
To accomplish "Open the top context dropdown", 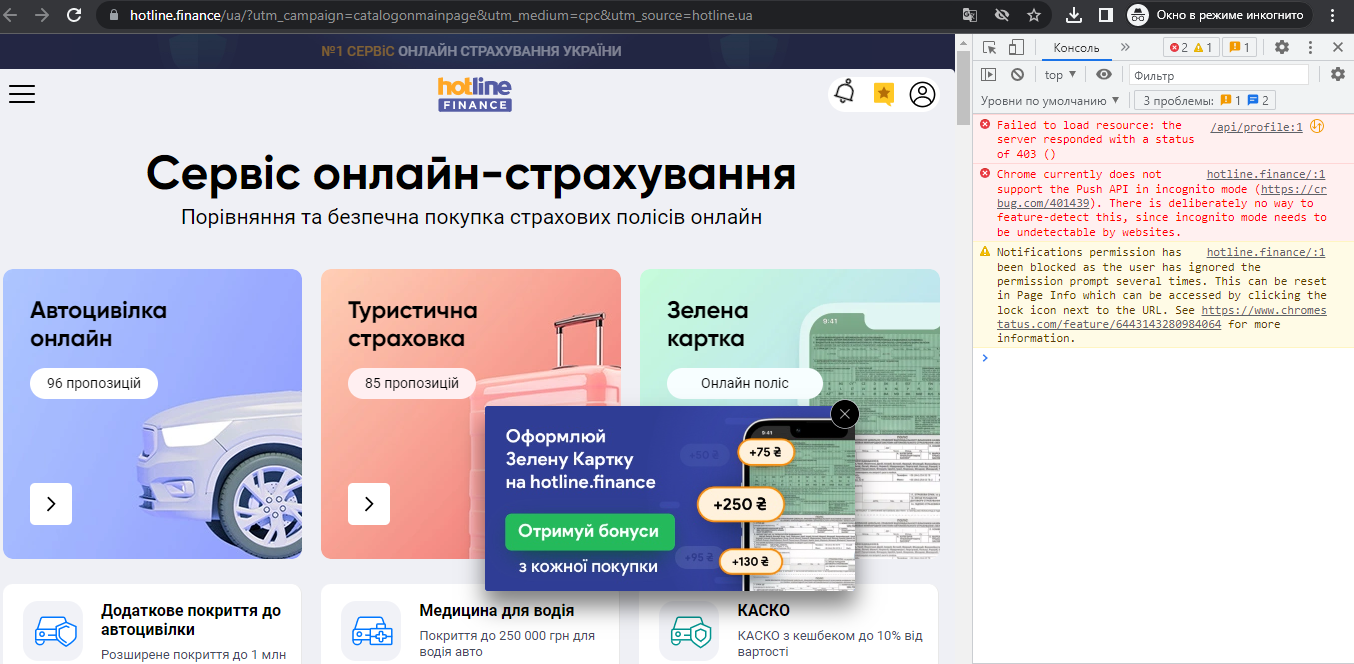I will click(x=1060, y=75).
